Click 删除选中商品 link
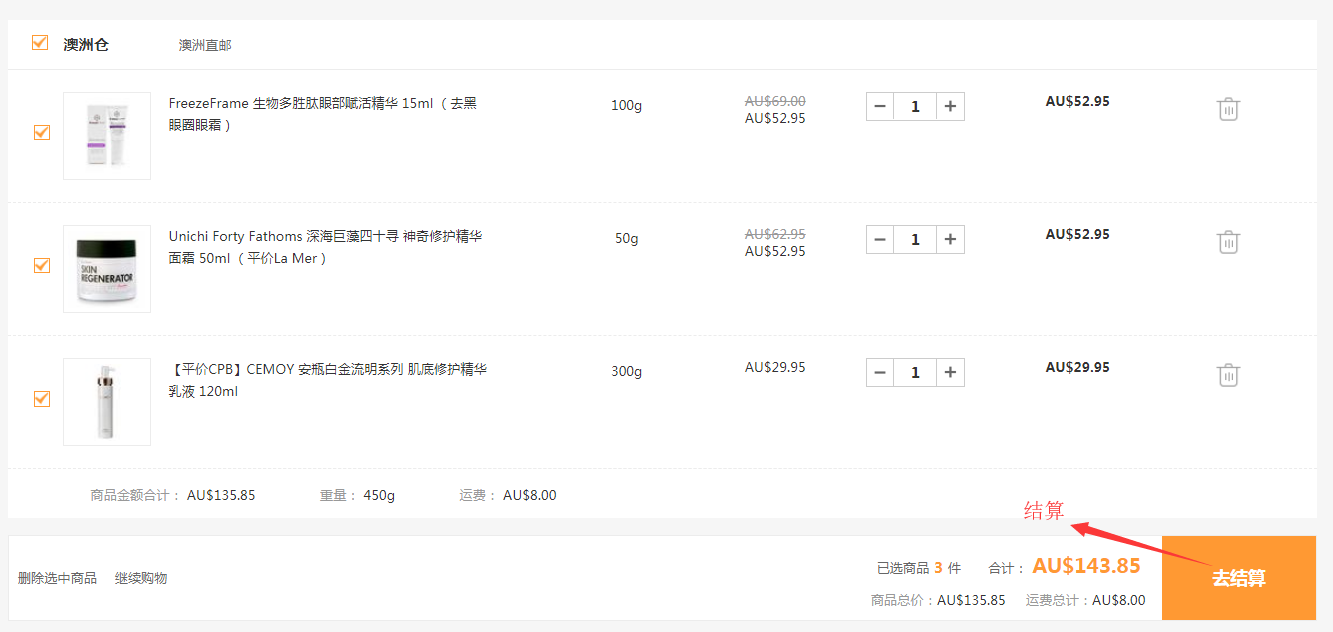Screen dimensions: 1333x632 (57, 578)
